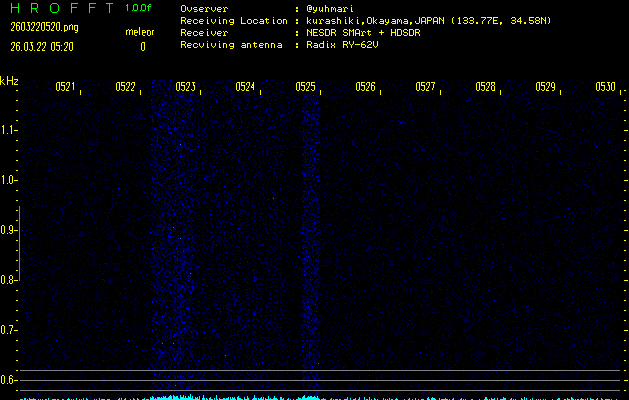Click the 0.6 kHz axis label
This screenshot has height=400, width=629.
click(8, 380)
